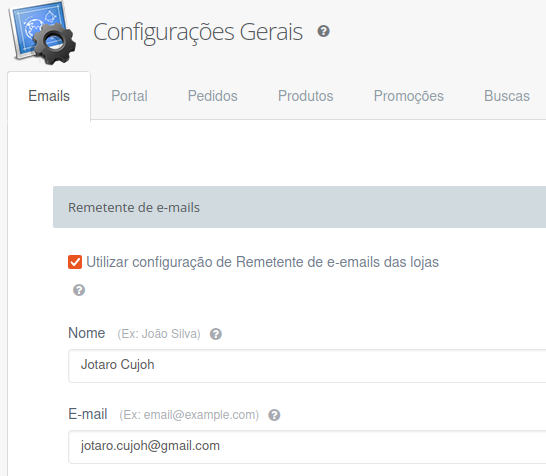
Task: Show help tooltip for the E-mail field
Action: 274,415
